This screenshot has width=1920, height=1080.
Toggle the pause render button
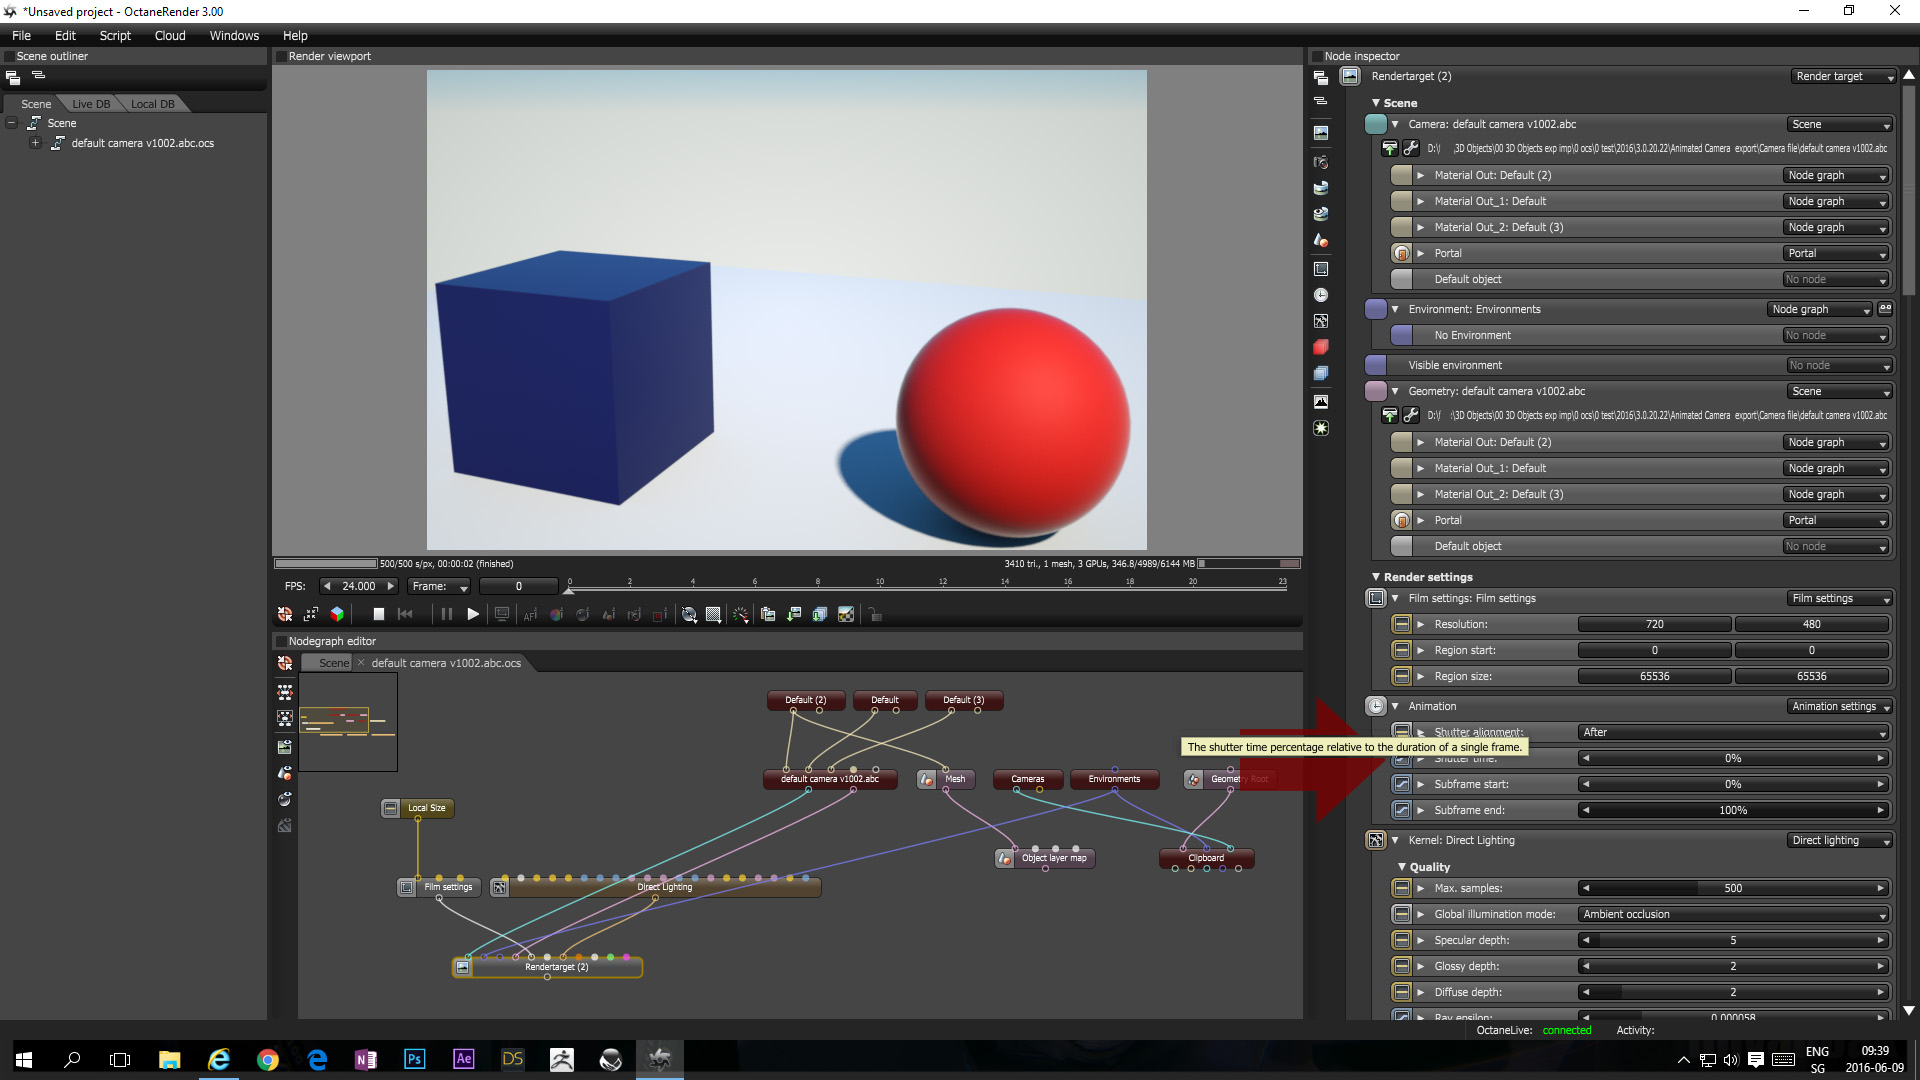coord(446,614)
